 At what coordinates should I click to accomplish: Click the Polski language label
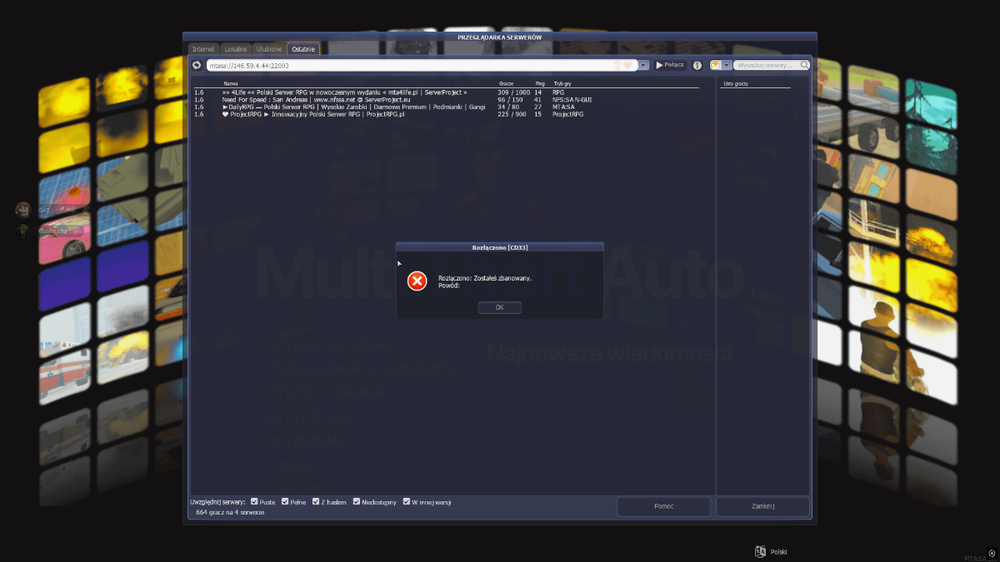pyautogui.click(x=779, y=552)
